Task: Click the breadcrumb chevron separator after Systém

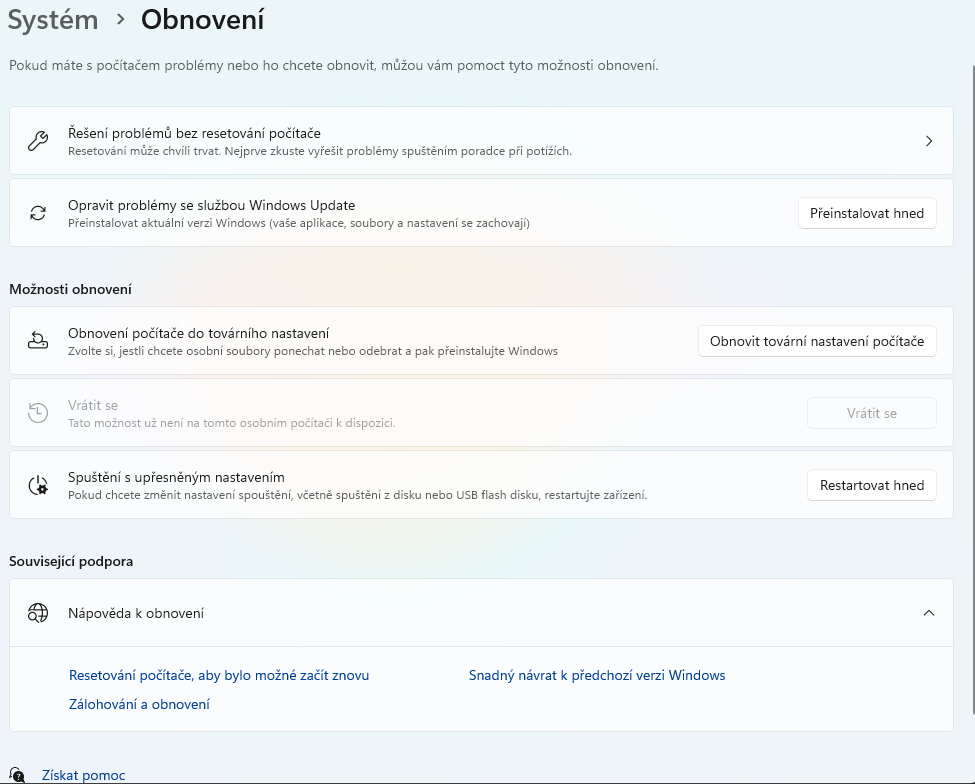Action: coord(121,20)
